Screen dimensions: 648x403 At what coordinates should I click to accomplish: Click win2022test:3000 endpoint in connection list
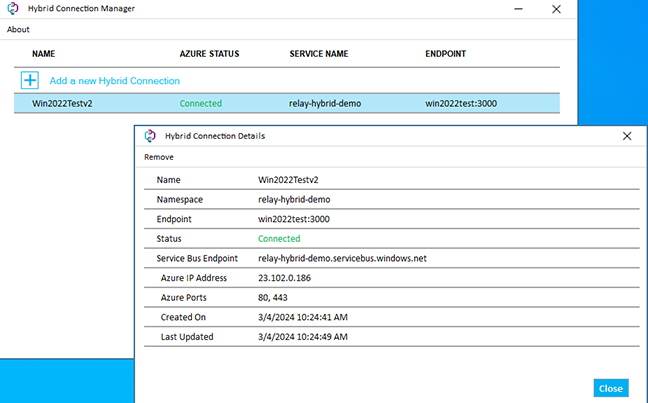pos(461,103)
